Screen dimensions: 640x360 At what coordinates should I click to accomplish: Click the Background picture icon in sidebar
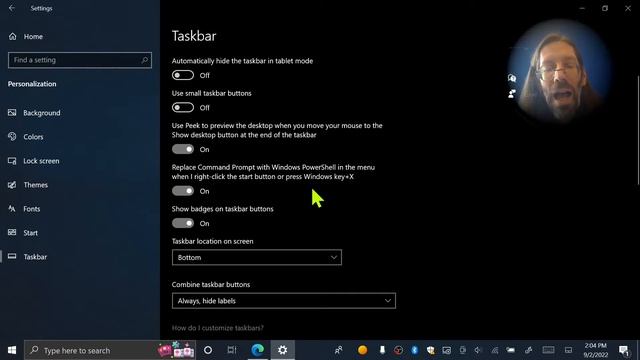[x=12, y=112]
